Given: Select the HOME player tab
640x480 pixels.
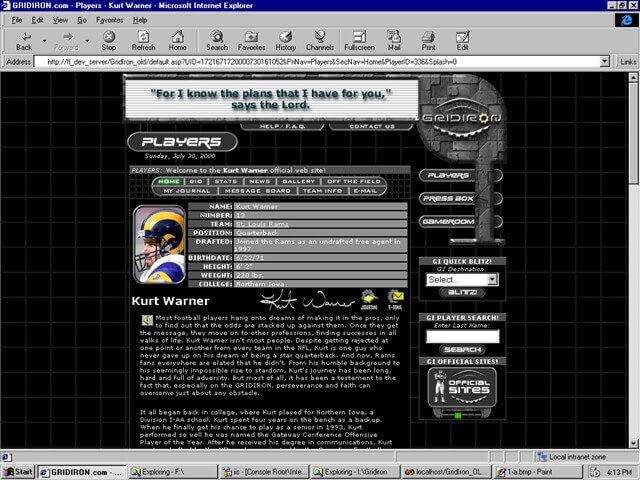Looking at the screenshot, I should coord(169,181).
